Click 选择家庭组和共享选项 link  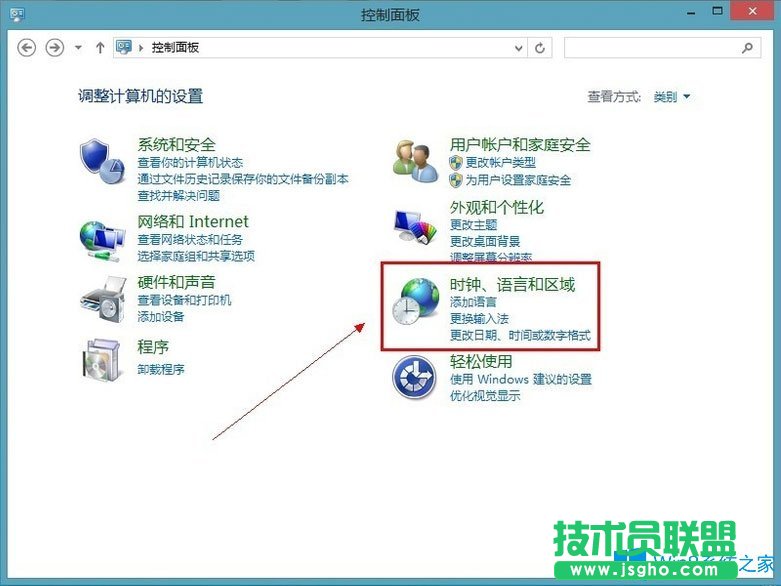pos(196,256)
